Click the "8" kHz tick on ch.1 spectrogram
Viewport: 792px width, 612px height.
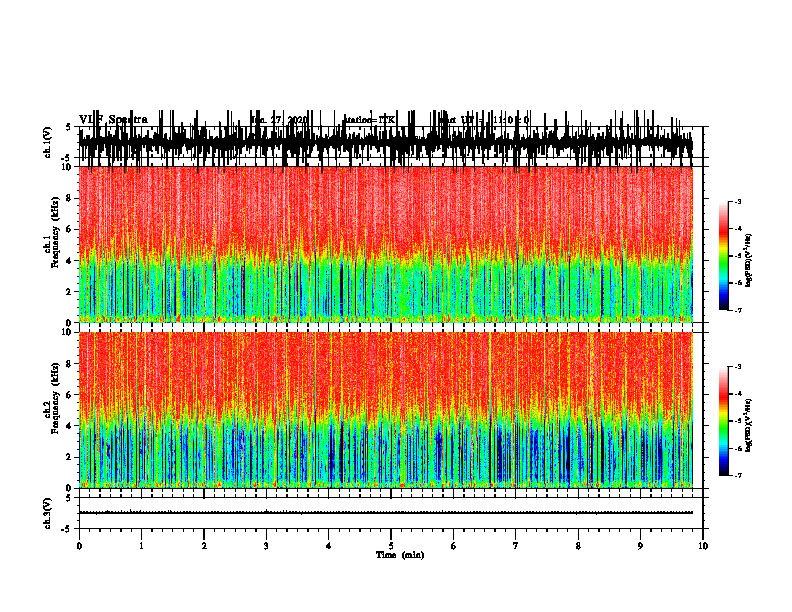[70, 198]
